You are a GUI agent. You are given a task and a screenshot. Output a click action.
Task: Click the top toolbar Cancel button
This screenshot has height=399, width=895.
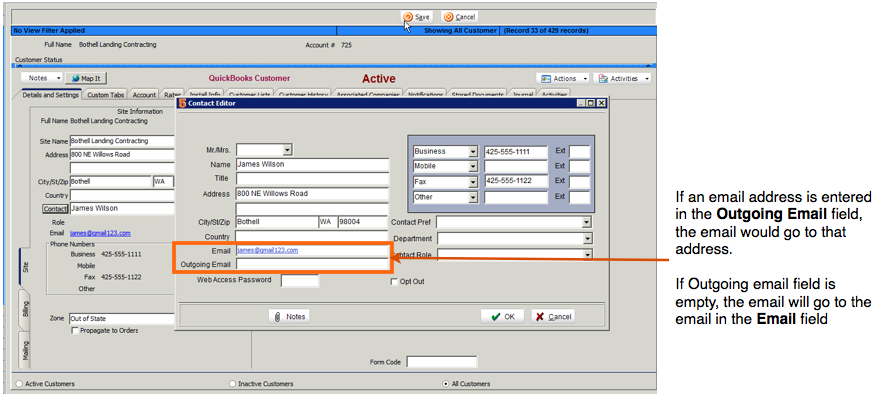point(460,17)
